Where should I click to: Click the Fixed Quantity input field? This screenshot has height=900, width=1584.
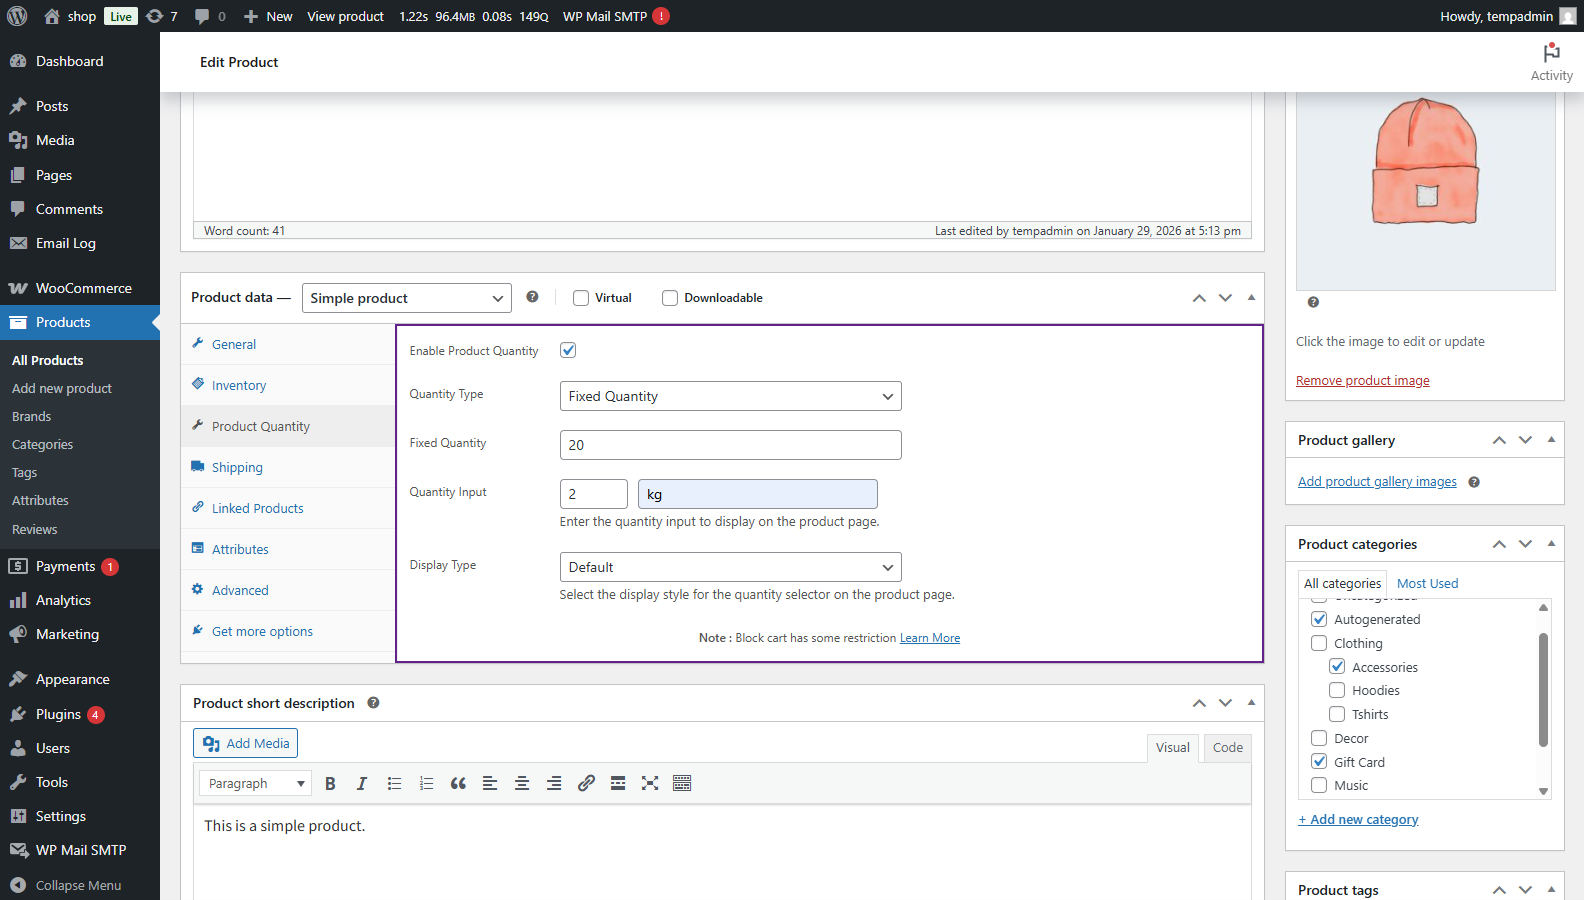click(x=730, y=445)
